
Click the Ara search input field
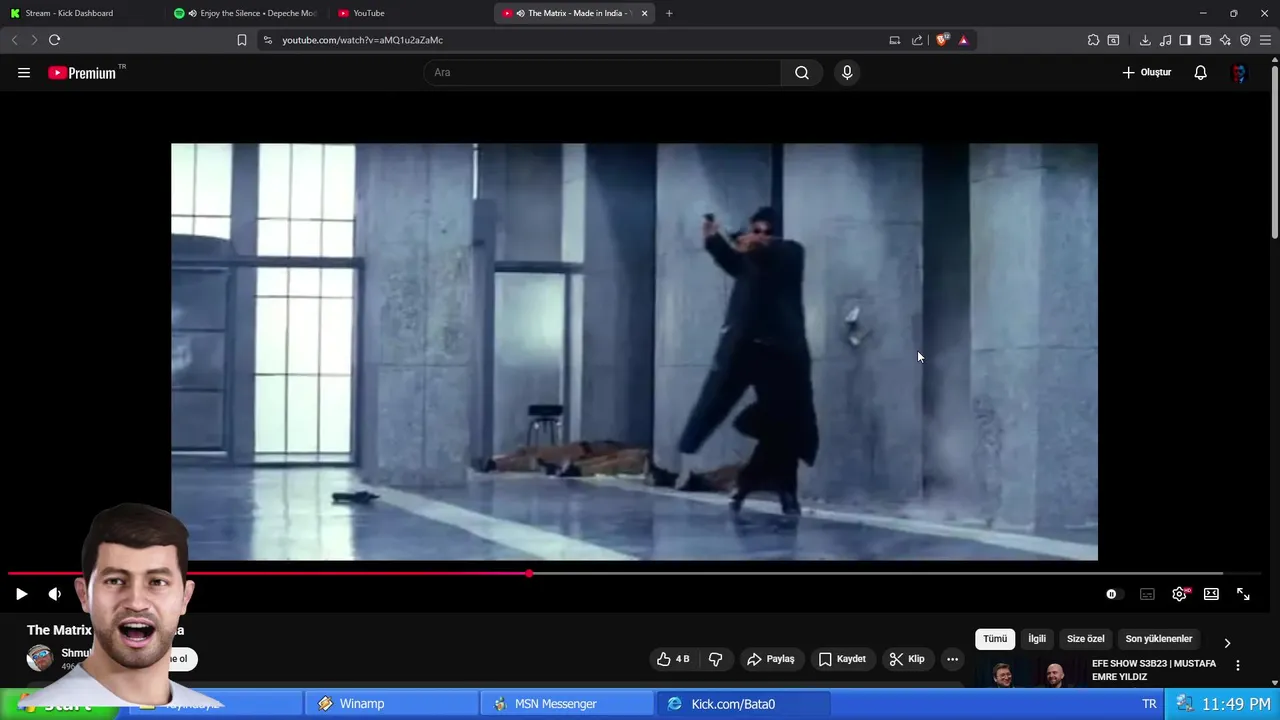coord(603,72)
